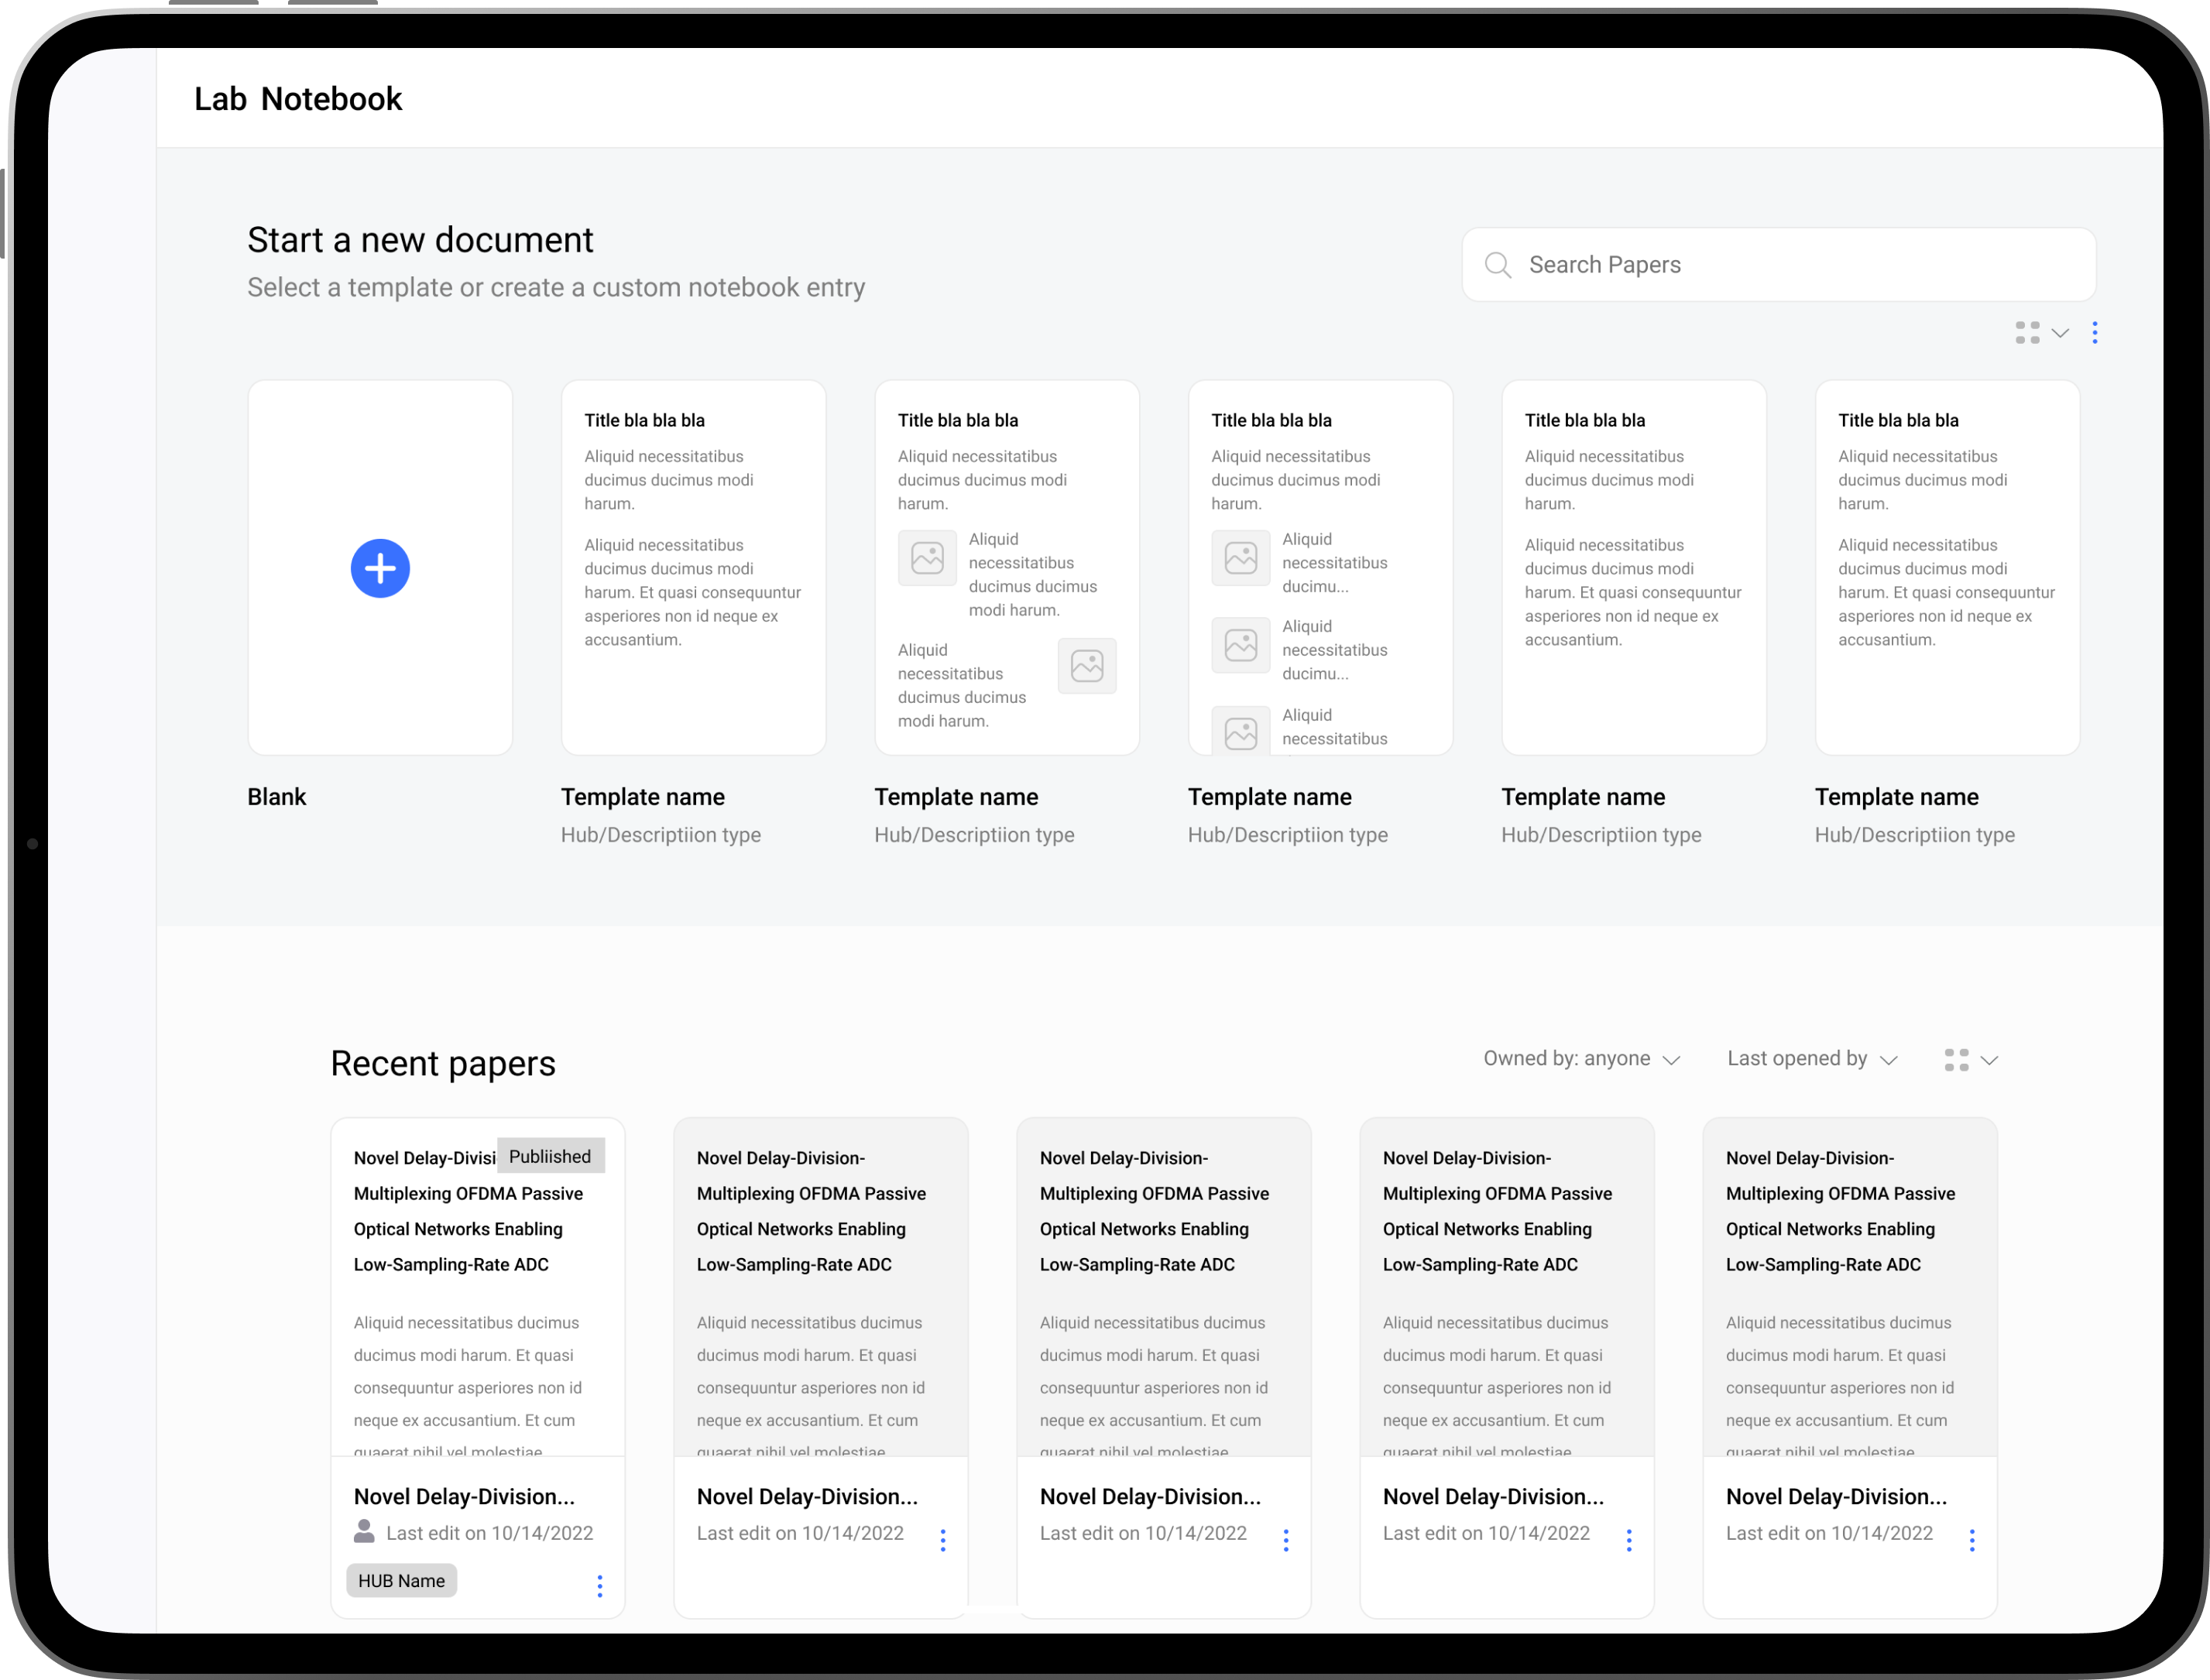
Task: Click grid view icon in Recent papers
Action: tap(1956, 1060)
